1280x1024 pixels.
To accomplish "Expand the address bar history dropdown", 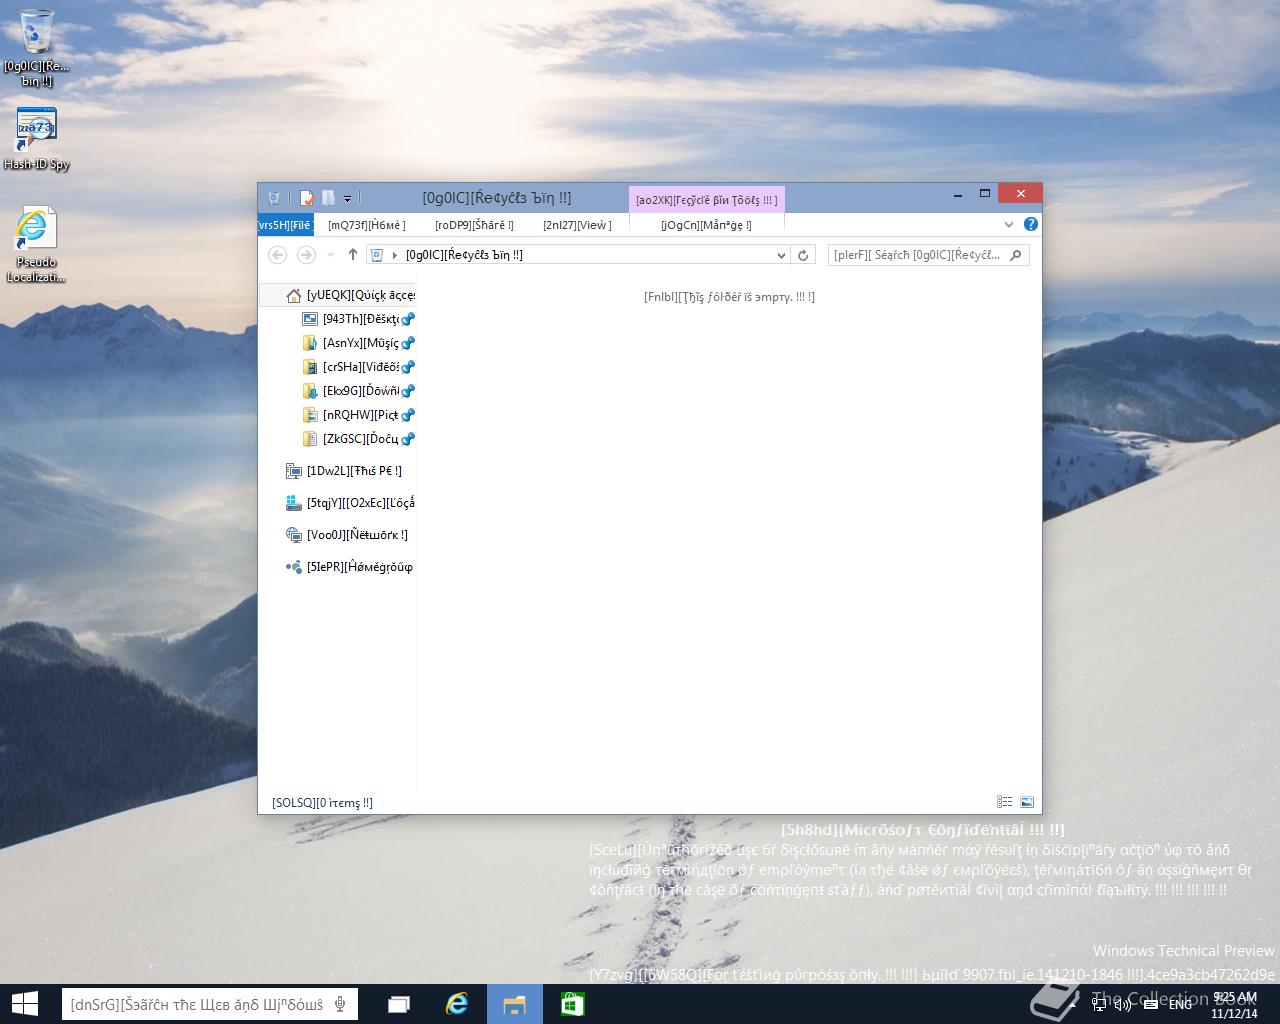I will click(781, 255).
